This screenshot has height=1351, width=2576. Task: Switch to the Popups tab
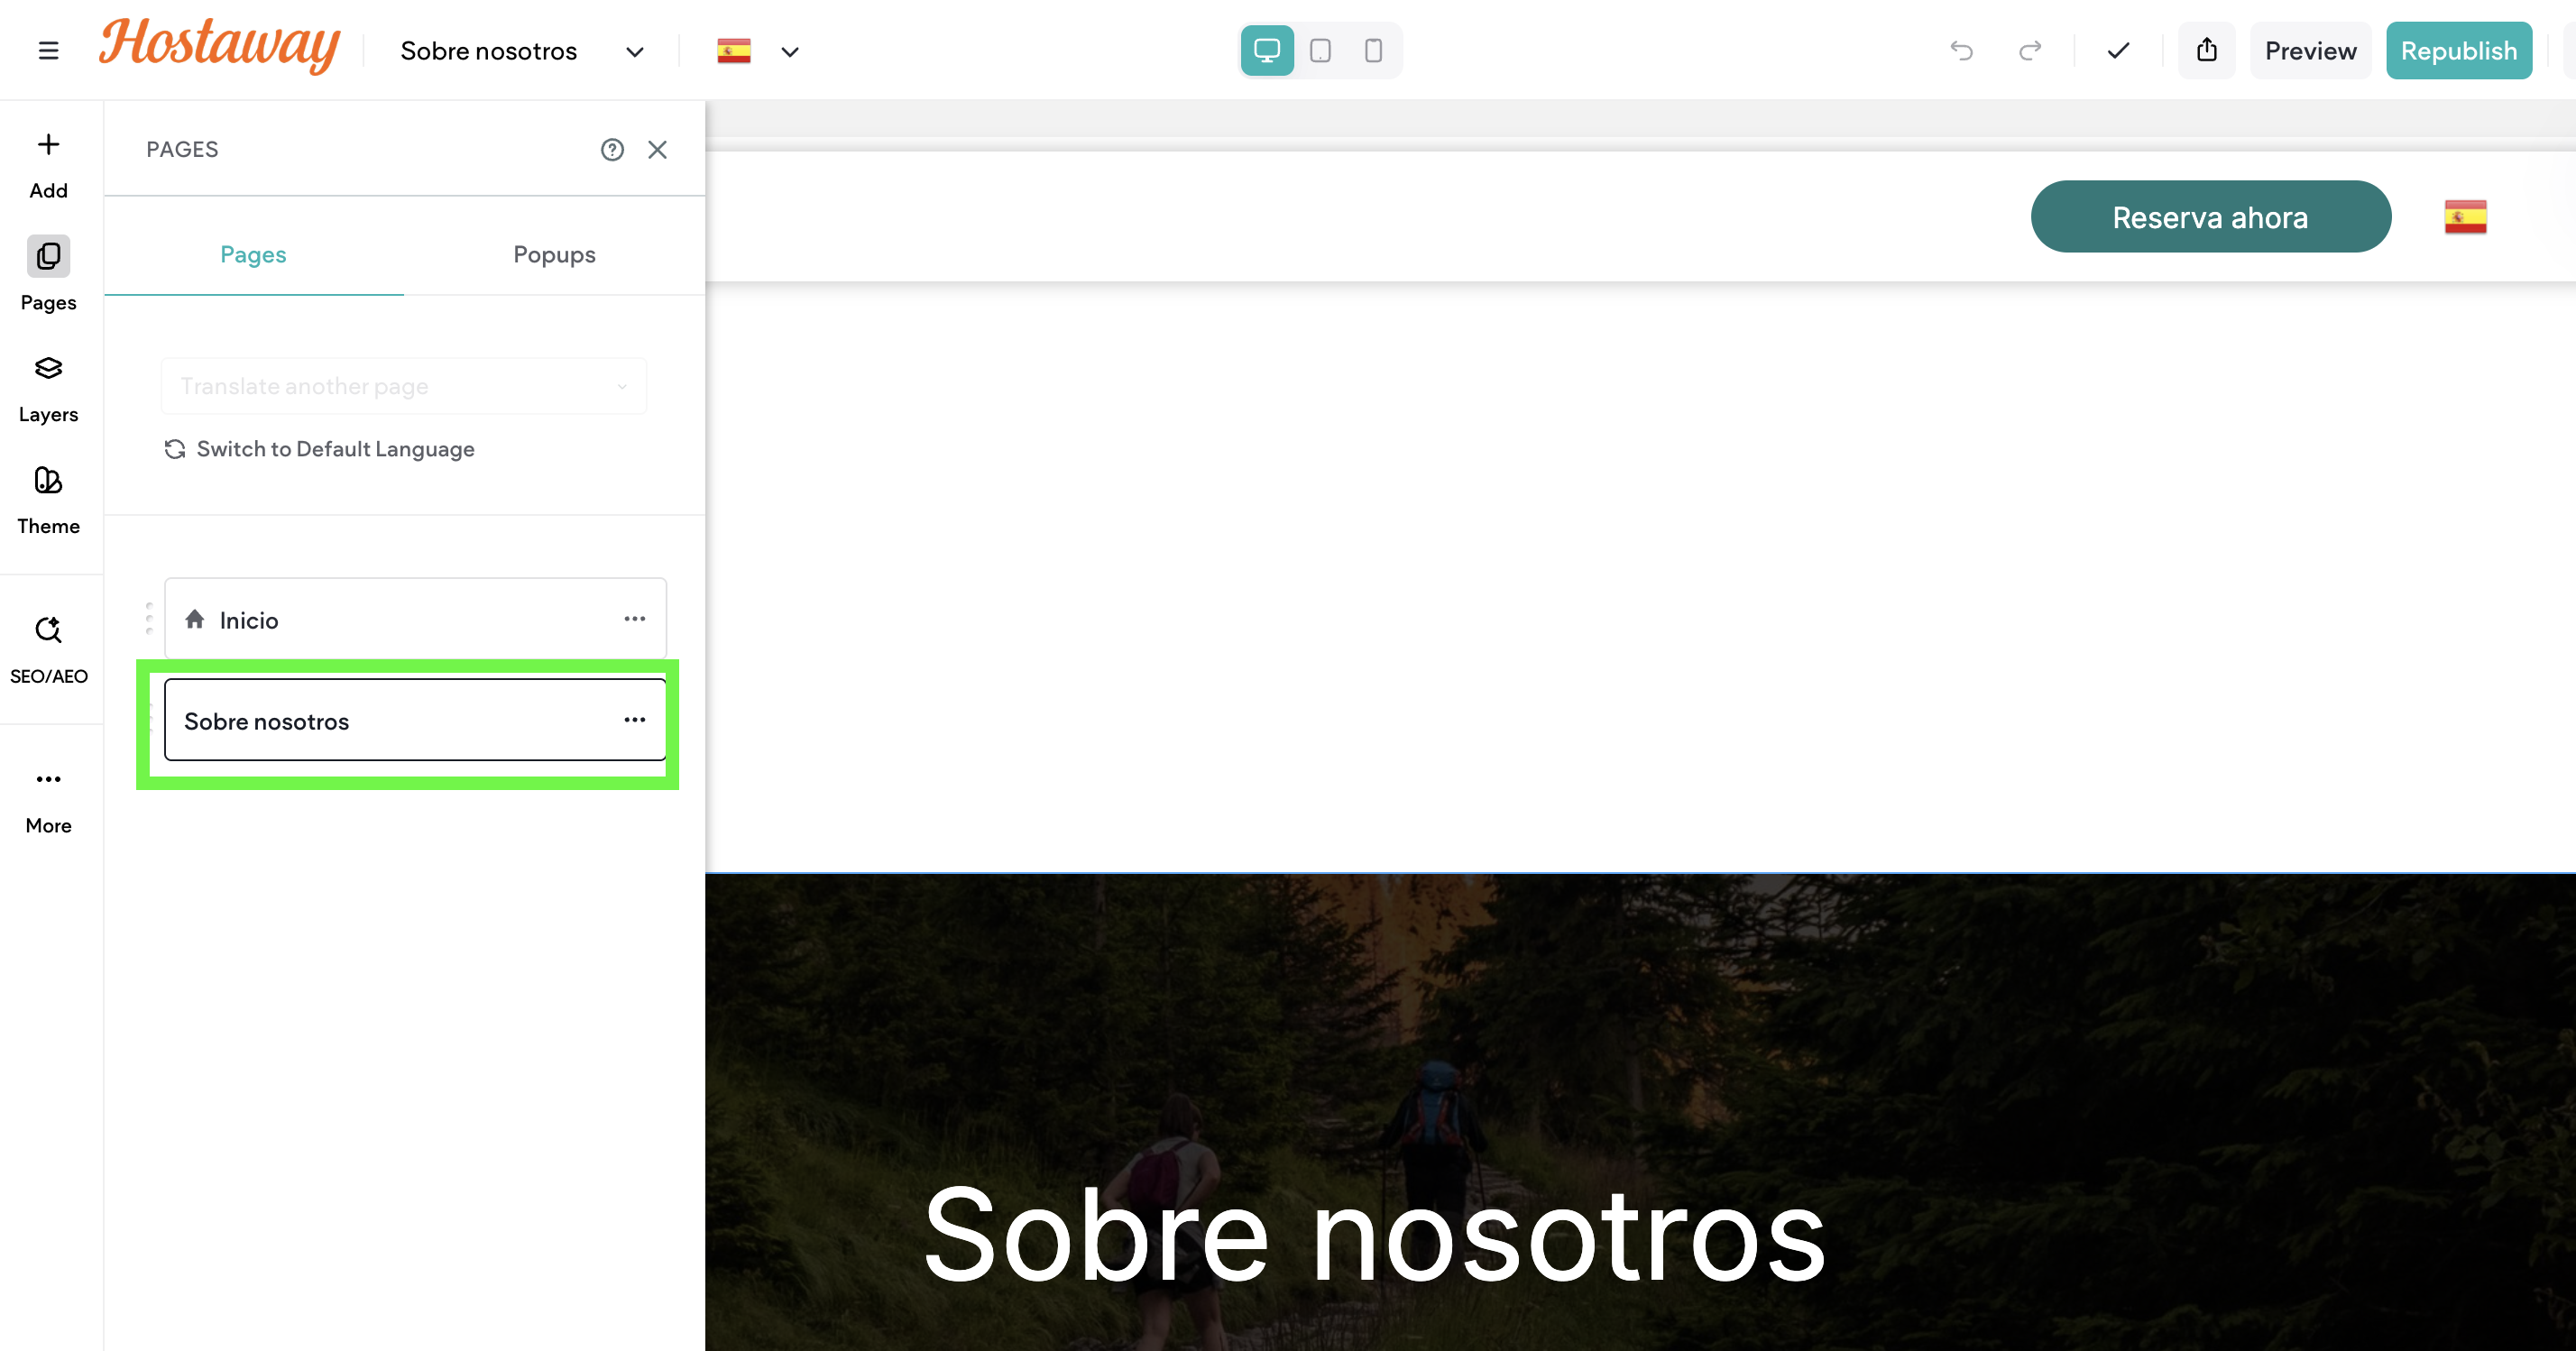pos(554,254)
